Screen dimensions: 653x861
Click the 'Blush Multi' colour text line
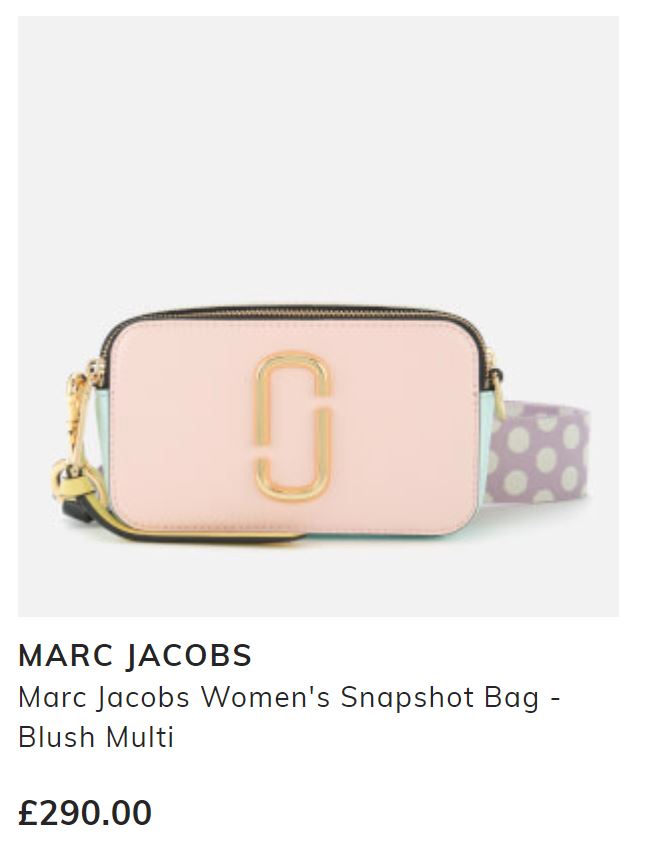[x=96, y=737]
